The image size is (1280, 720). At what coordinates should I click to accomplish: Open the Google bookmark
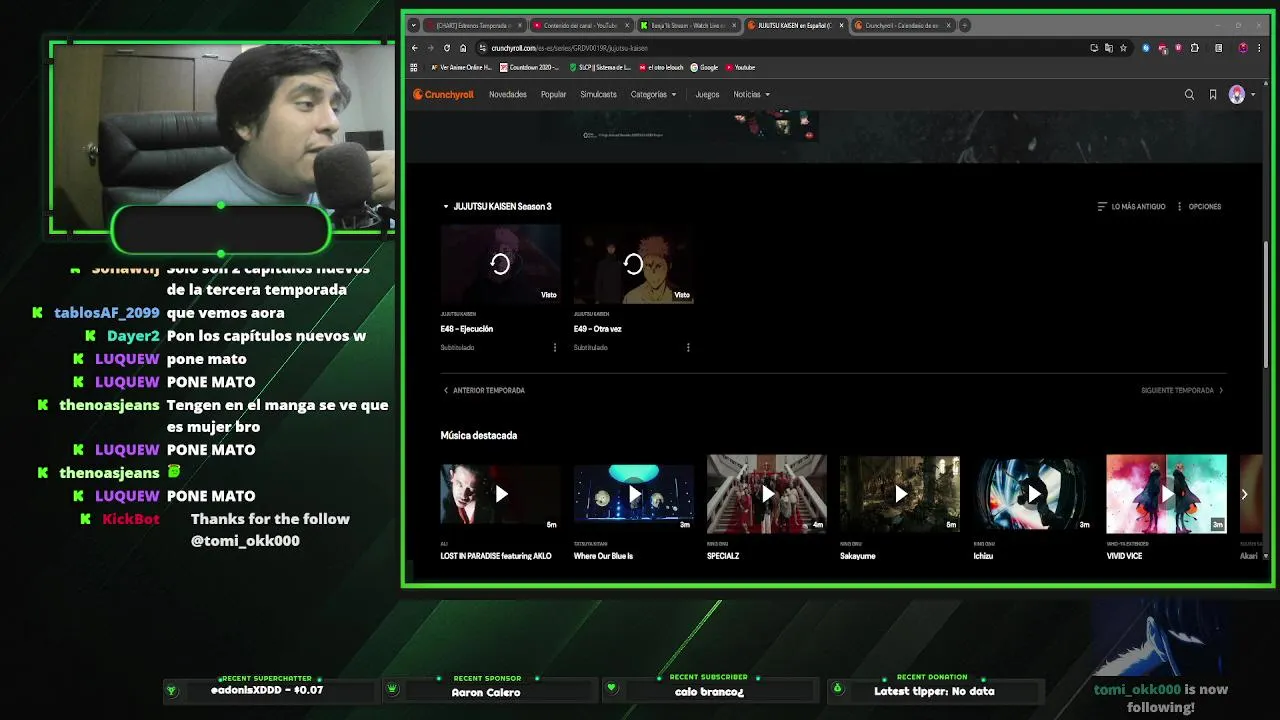(704, 67)
